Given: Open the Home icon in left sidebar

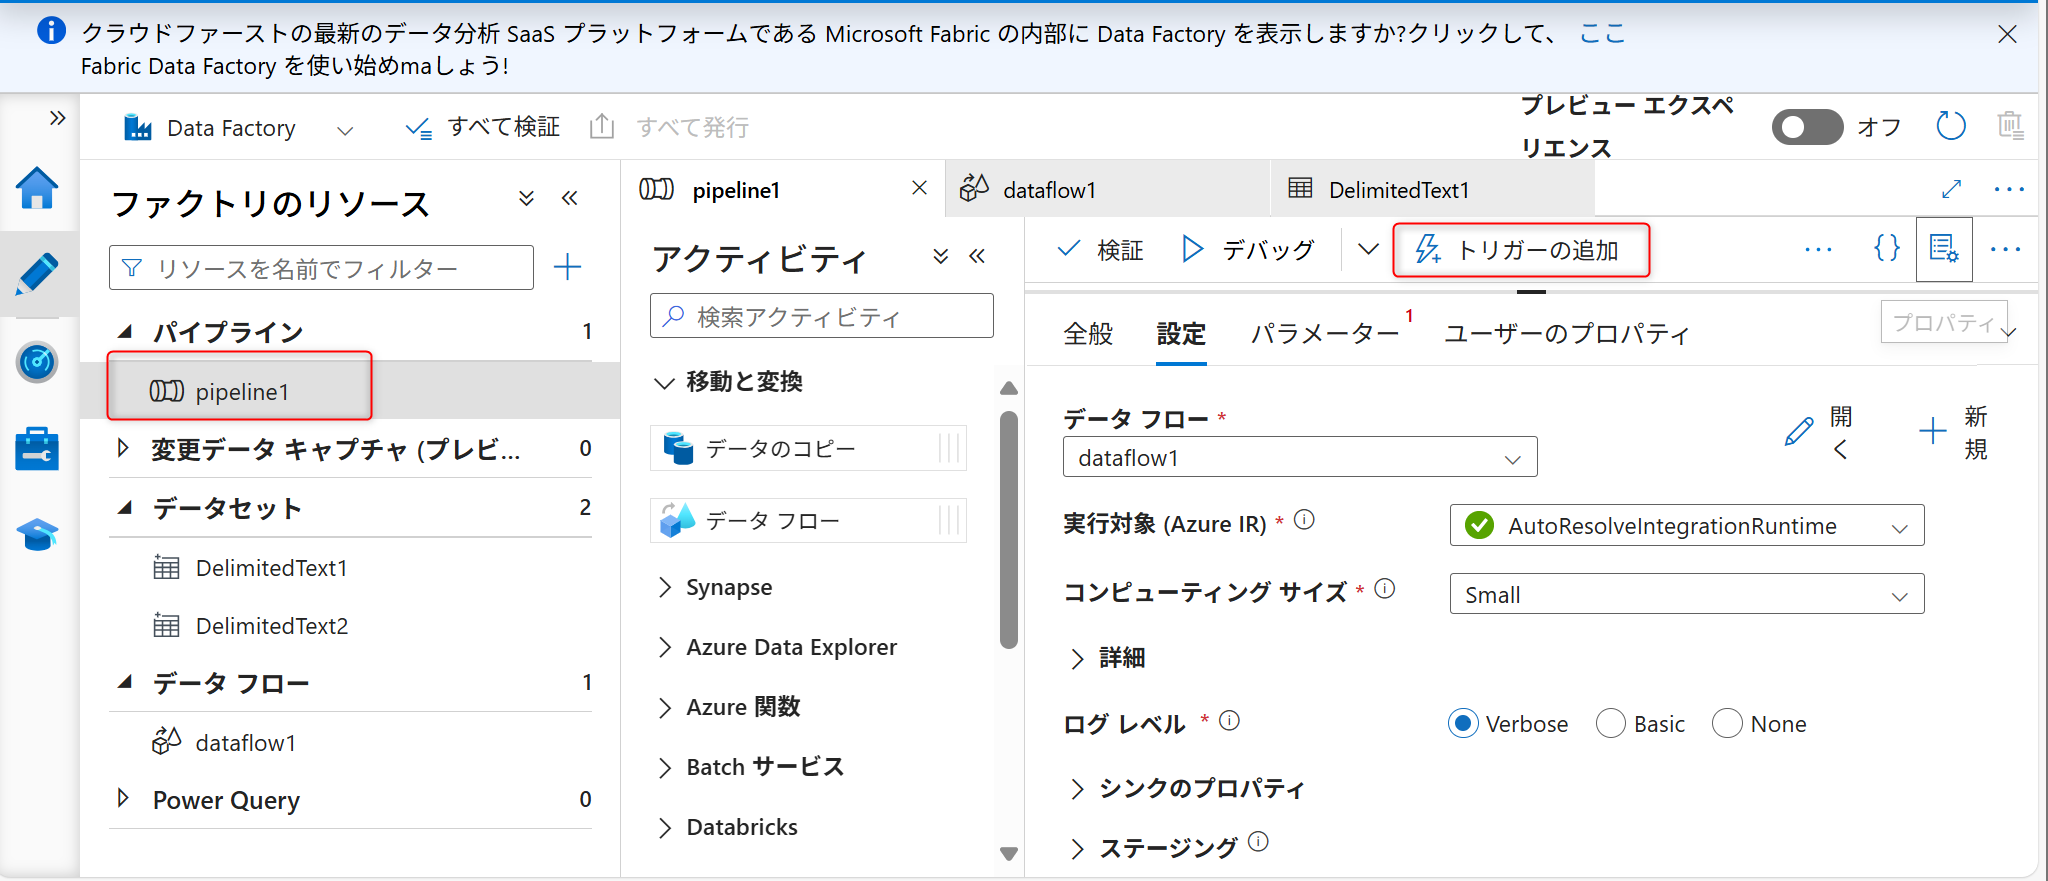Looking at the screenshot, I should coord(37,188).
